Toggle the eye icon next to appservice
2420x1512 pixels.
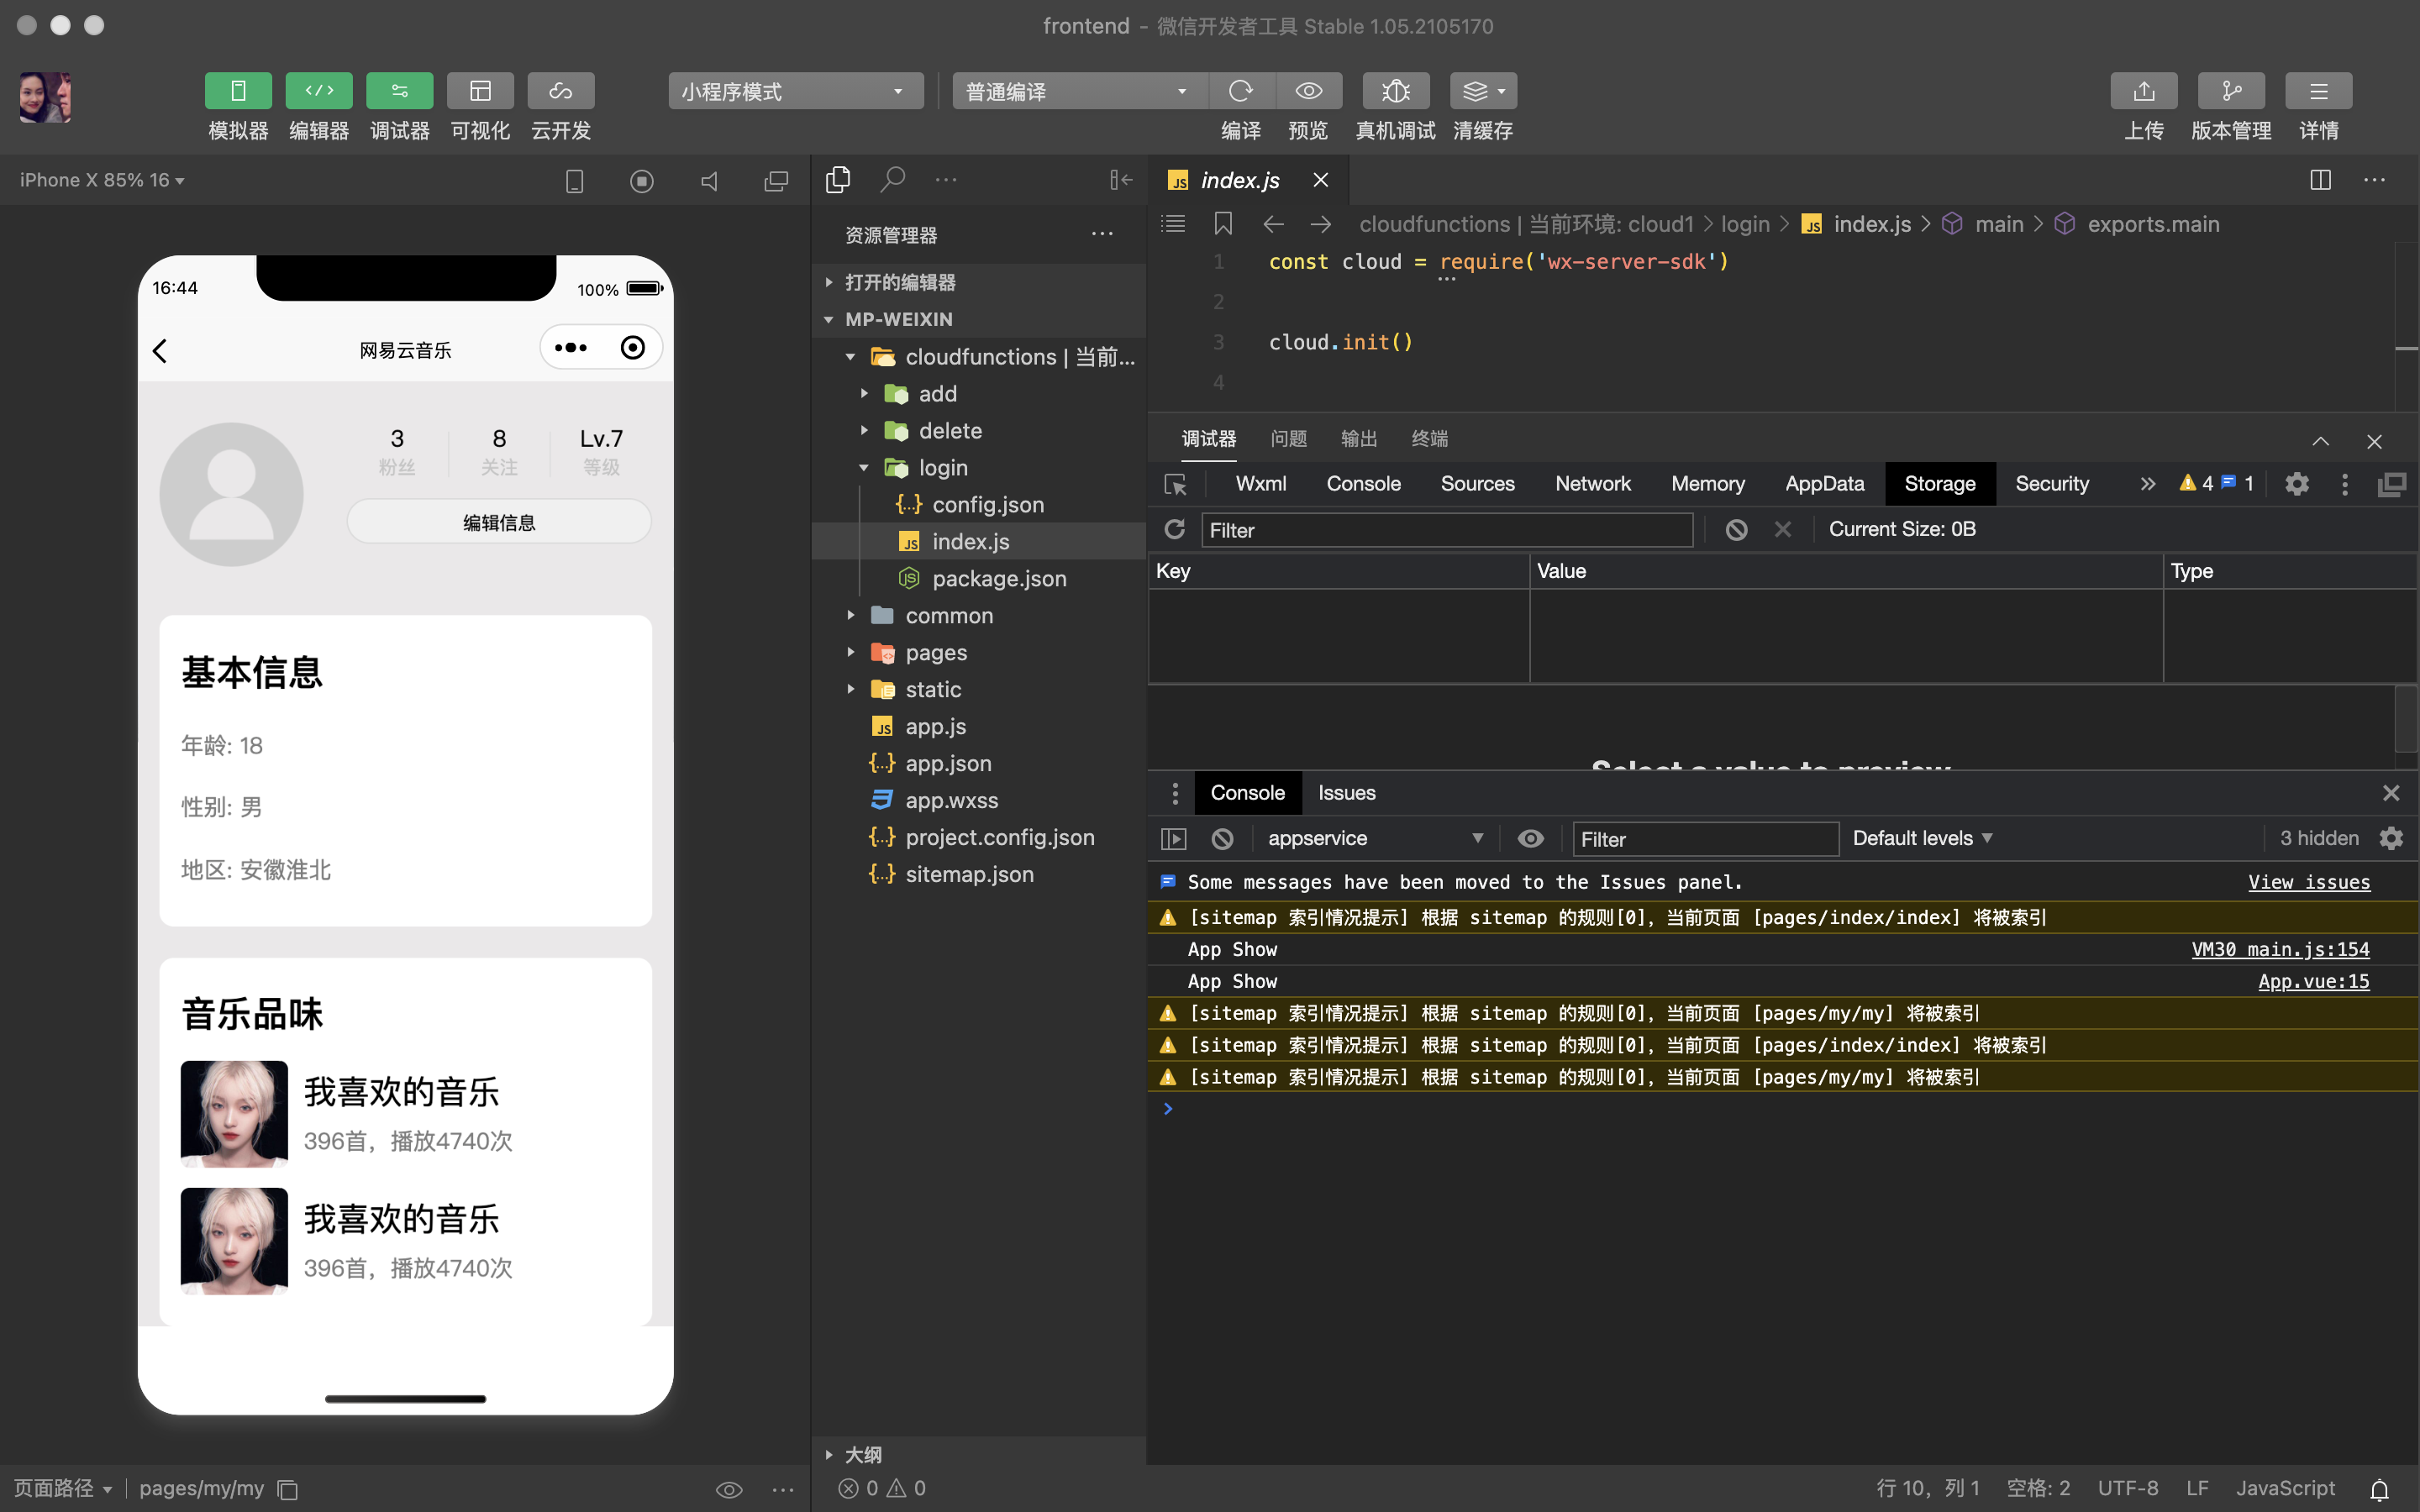tap(1532, 838)
